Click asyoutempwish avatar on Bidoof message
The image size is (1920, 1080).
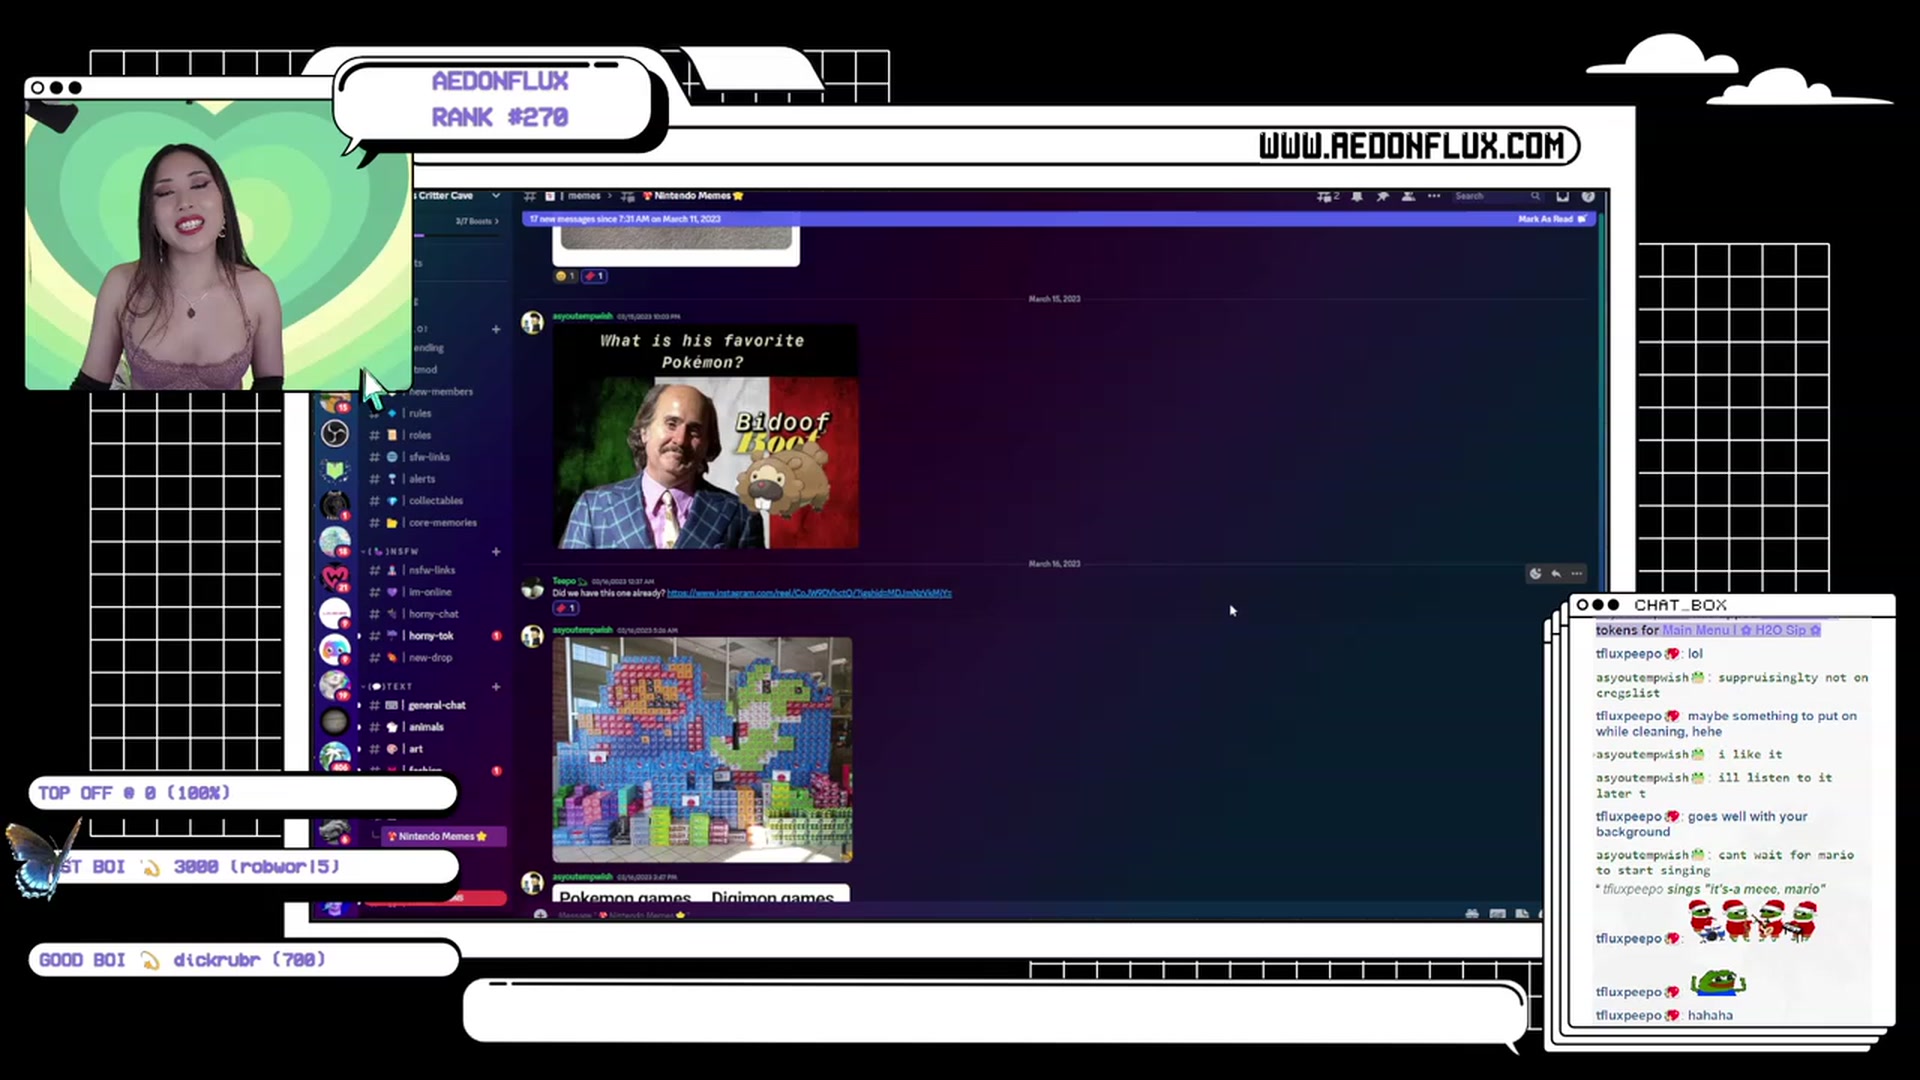point(532,322)
